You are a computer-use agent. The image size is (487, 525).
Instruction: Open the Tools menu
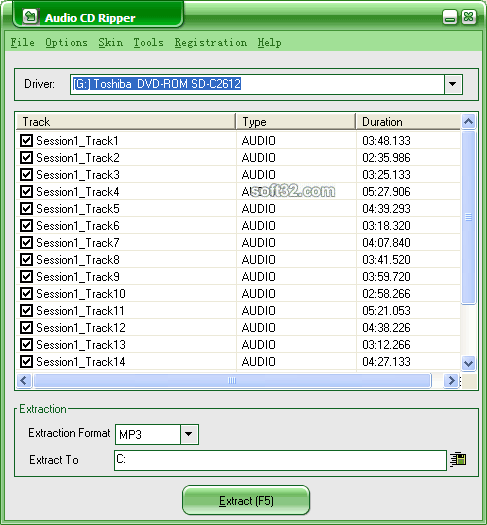[x=148, y=43]
